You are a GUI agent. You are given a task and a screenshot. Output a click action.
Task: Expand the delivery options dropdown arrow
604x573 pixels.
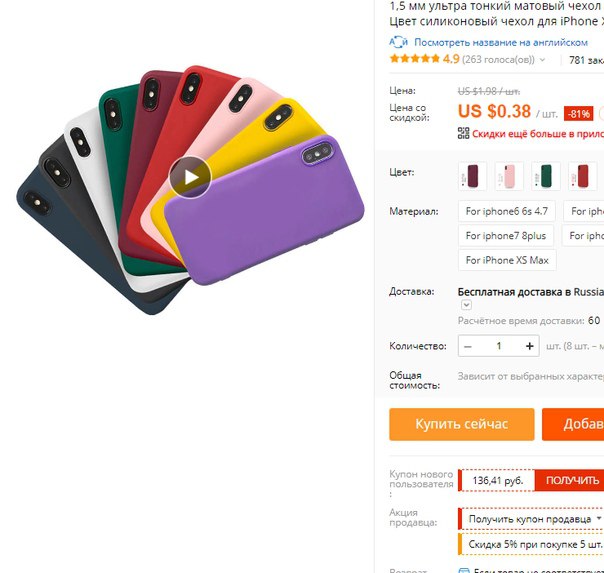(466, 305)
